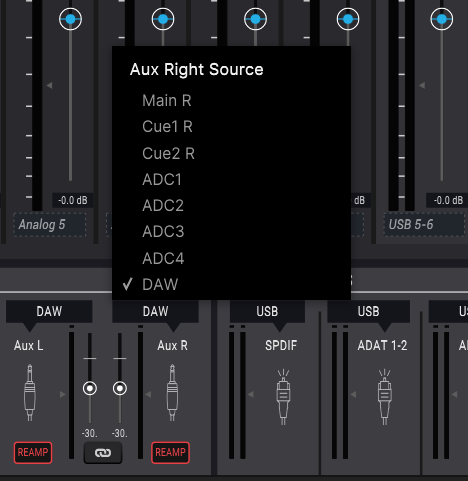Click the Aux L jack plug icon
Viewport: 468px width, 481px height.
click(30, 393)
